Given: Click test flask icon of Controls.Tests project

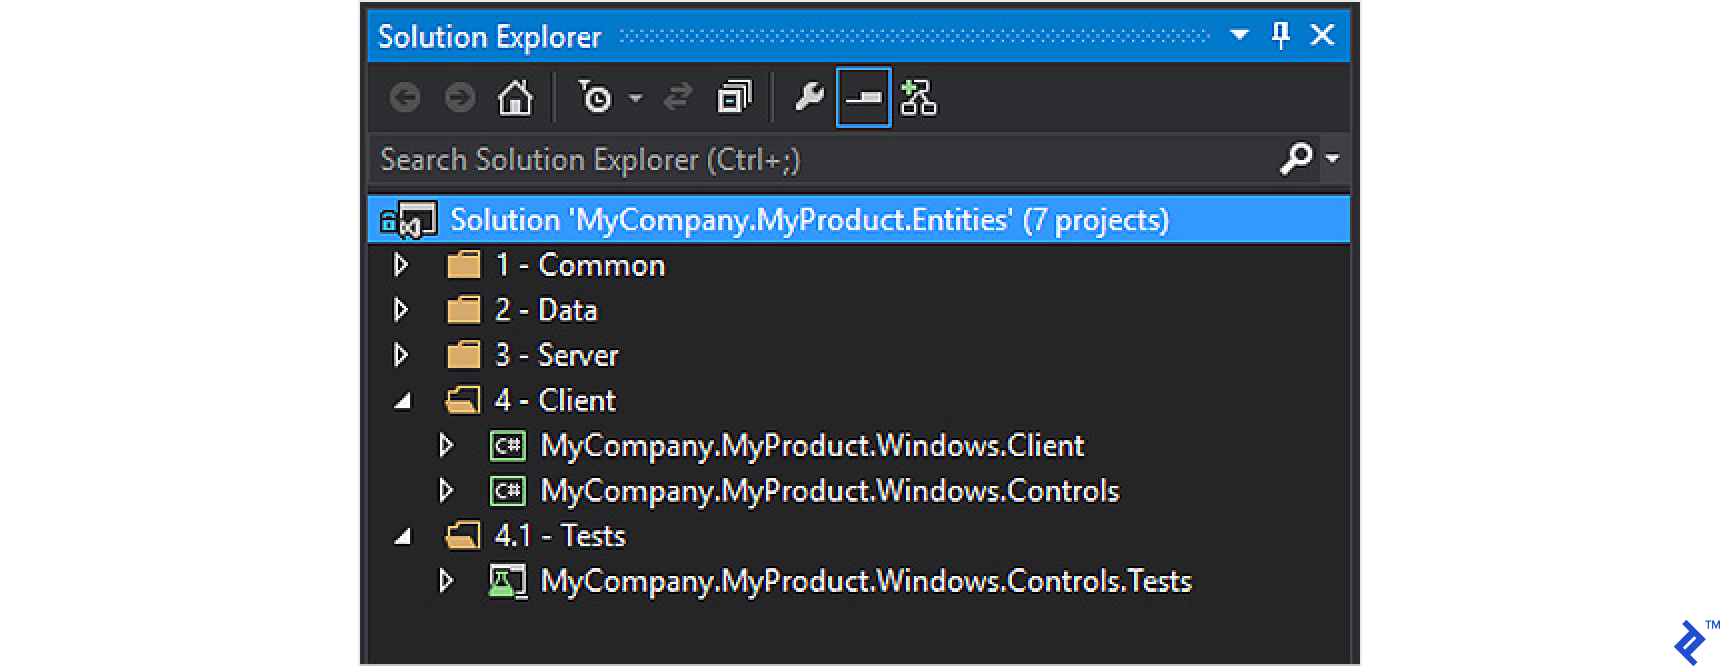Looking at the screenshot, I should click(508, 581).
